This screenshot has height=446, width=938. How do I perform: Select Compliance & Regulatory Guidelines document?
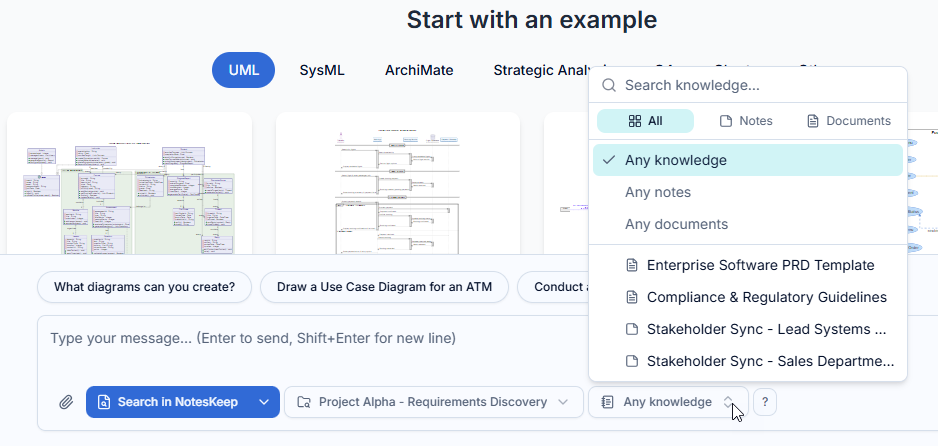tap(748, 297)
